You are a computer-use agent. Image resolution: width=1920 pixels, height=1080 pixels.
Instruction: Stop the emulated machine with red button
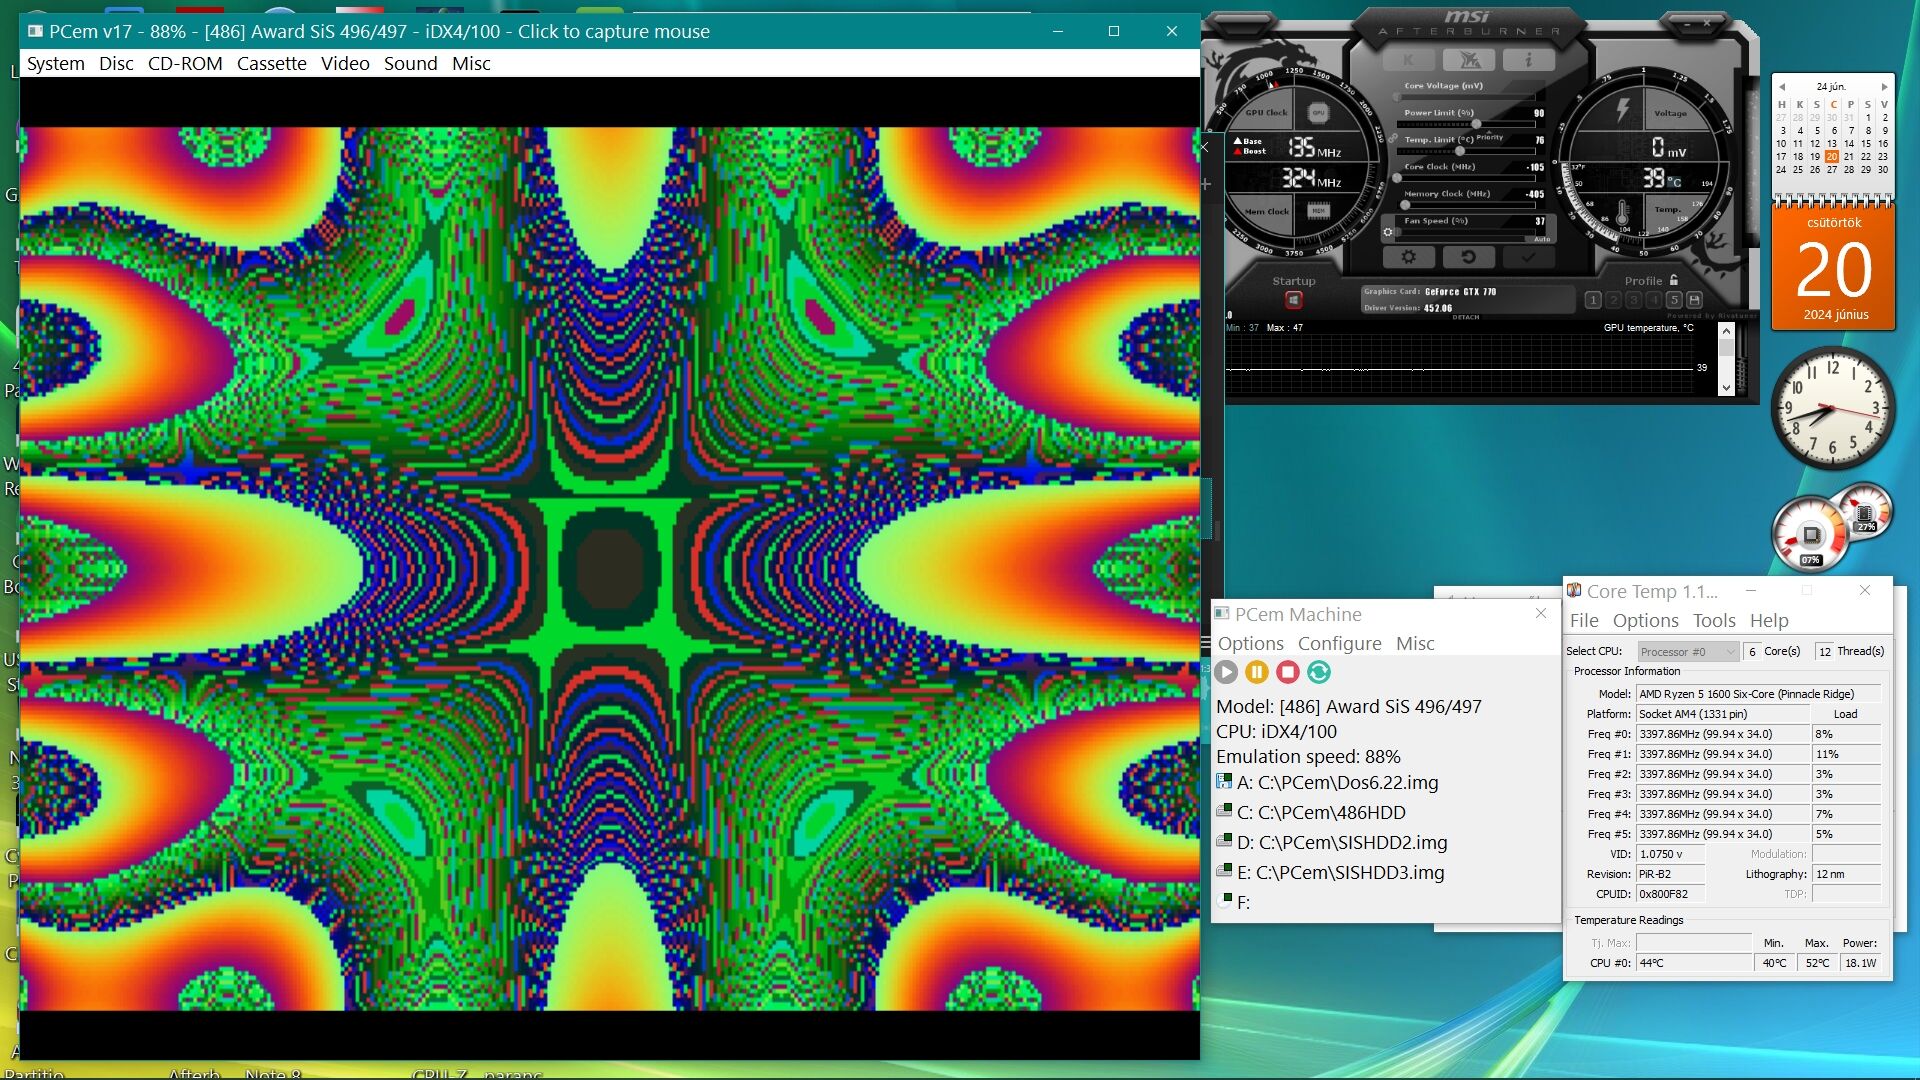pyautogui.click(x=1288, y=673)
